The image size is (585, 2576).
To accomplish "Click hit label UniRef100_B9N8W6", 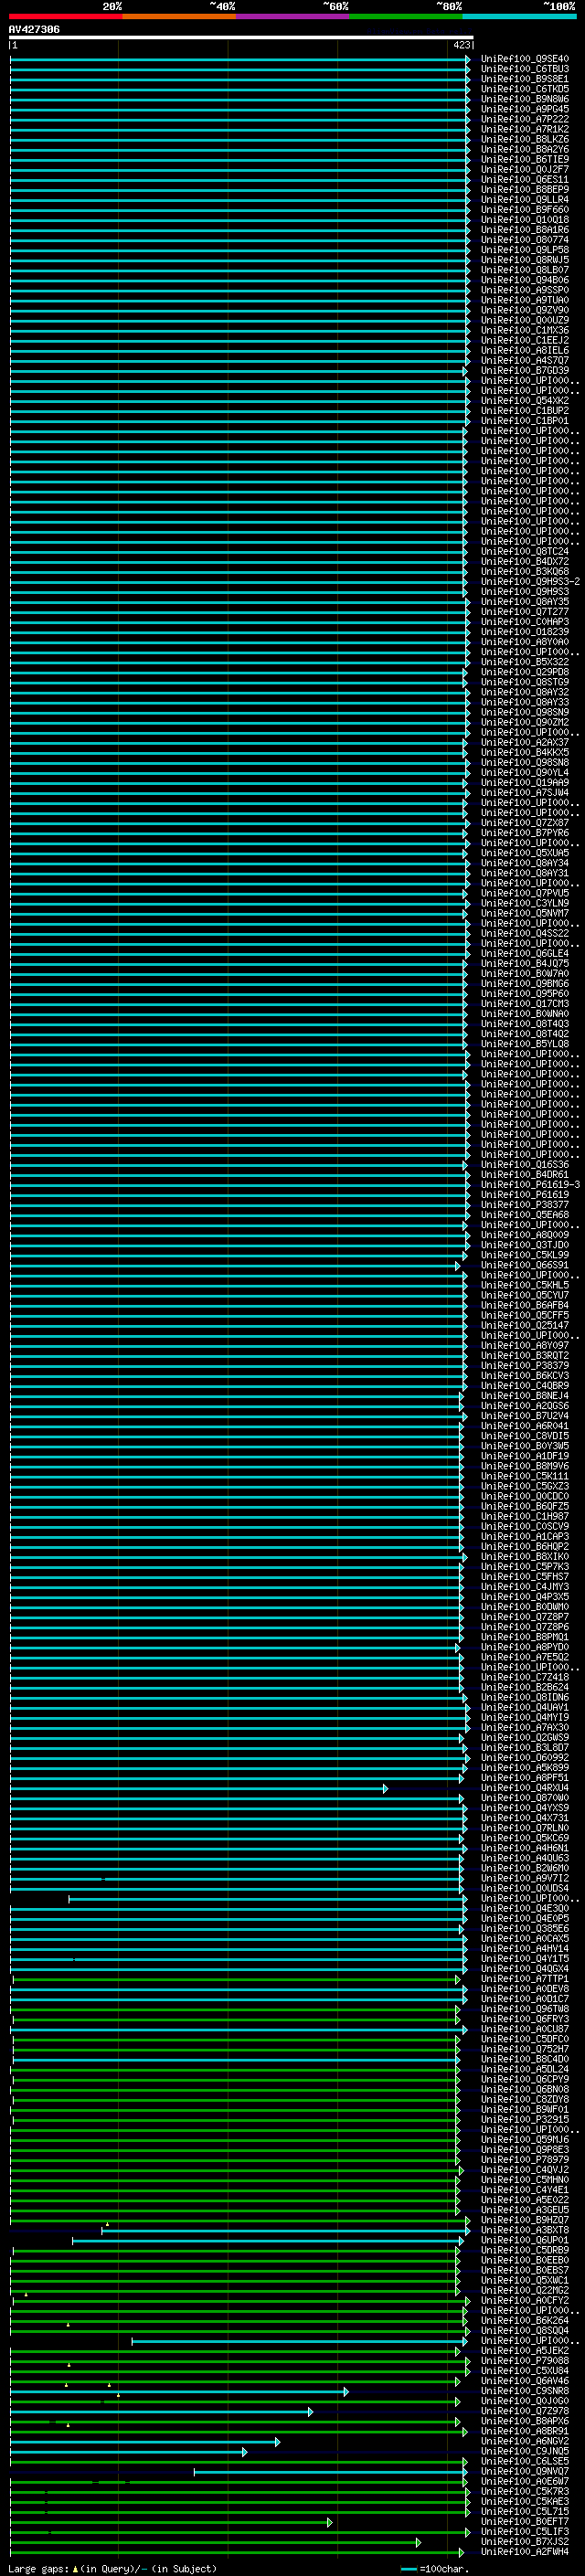I will click(x=525, y=99).
